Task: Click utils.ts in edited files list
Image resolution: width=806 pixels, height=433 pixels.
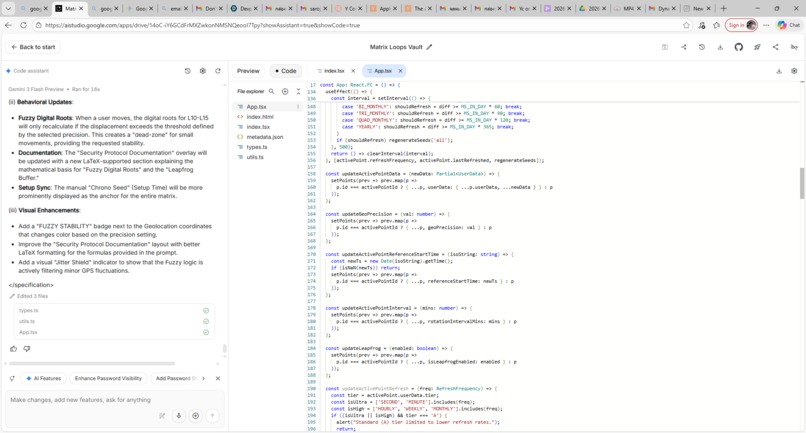Action: click(27, 321)
